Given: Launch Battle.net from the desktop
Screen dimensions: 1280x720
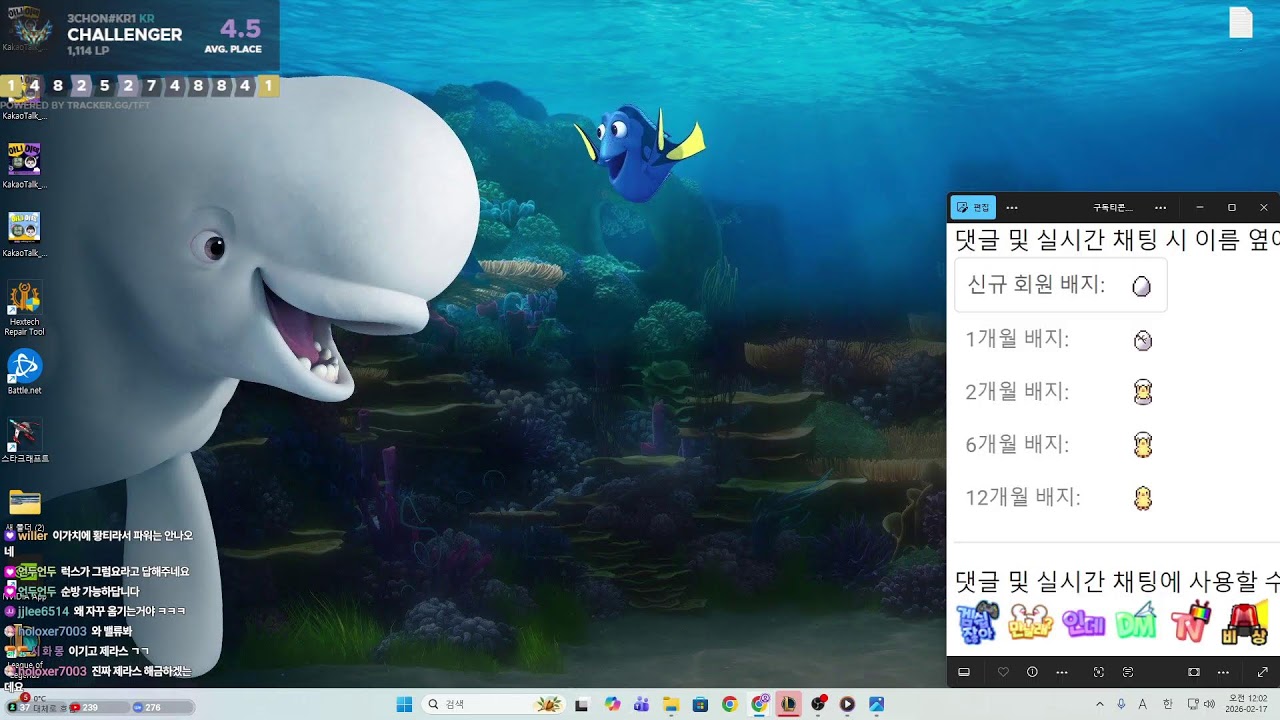Looking at the screenshot, I should click(x=24, y=372).
